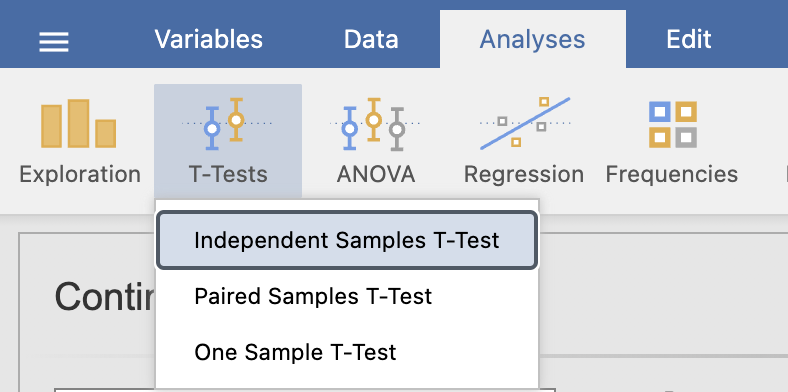This screenshot has width=788, height=392.
Task: Open the ANOVA analyses icon
Action: click(375, 124)
